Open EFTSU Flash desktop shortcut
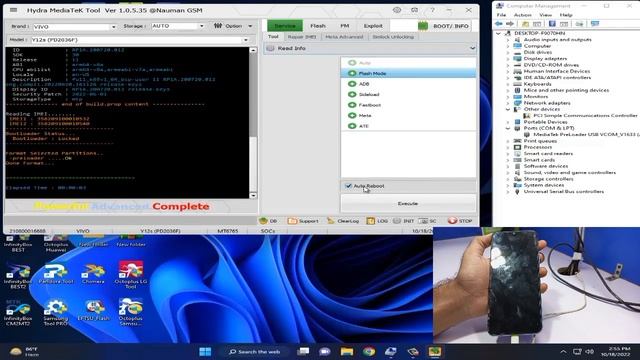The image size is (640, 360). (x=93, y=311)
